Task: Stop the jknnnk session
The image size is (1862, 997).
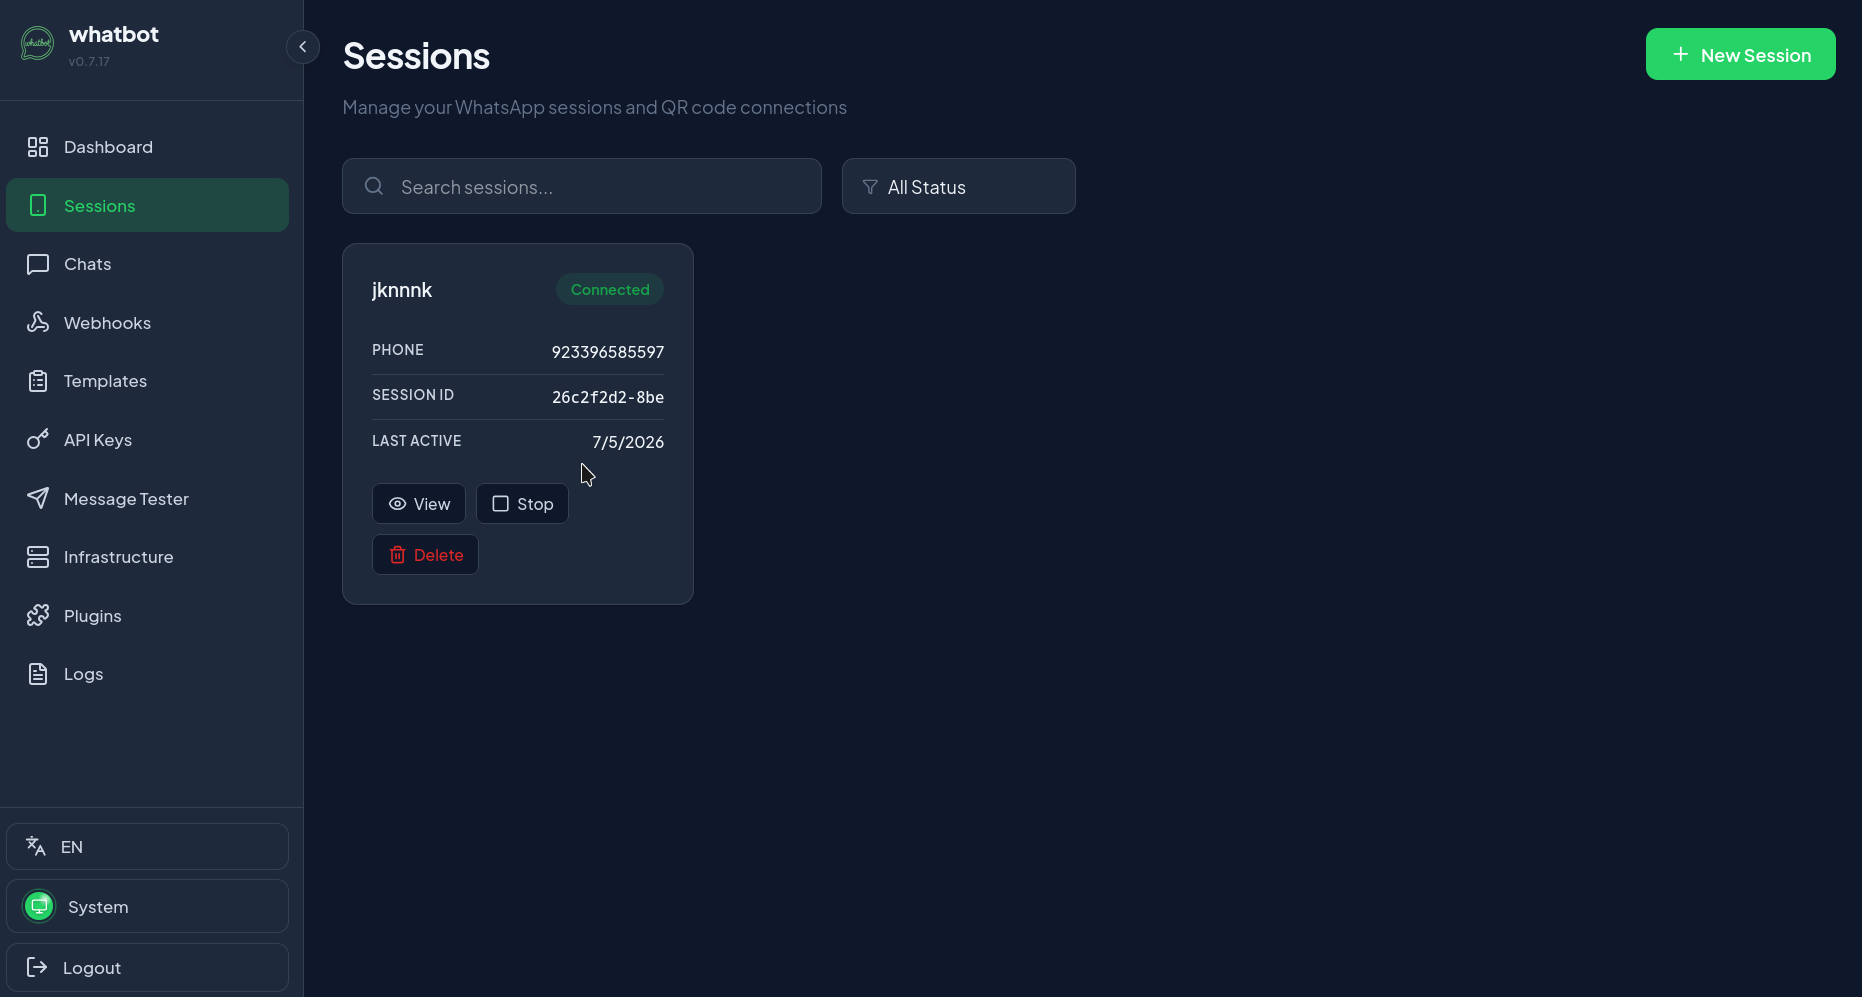Action: tap(522, 504)
